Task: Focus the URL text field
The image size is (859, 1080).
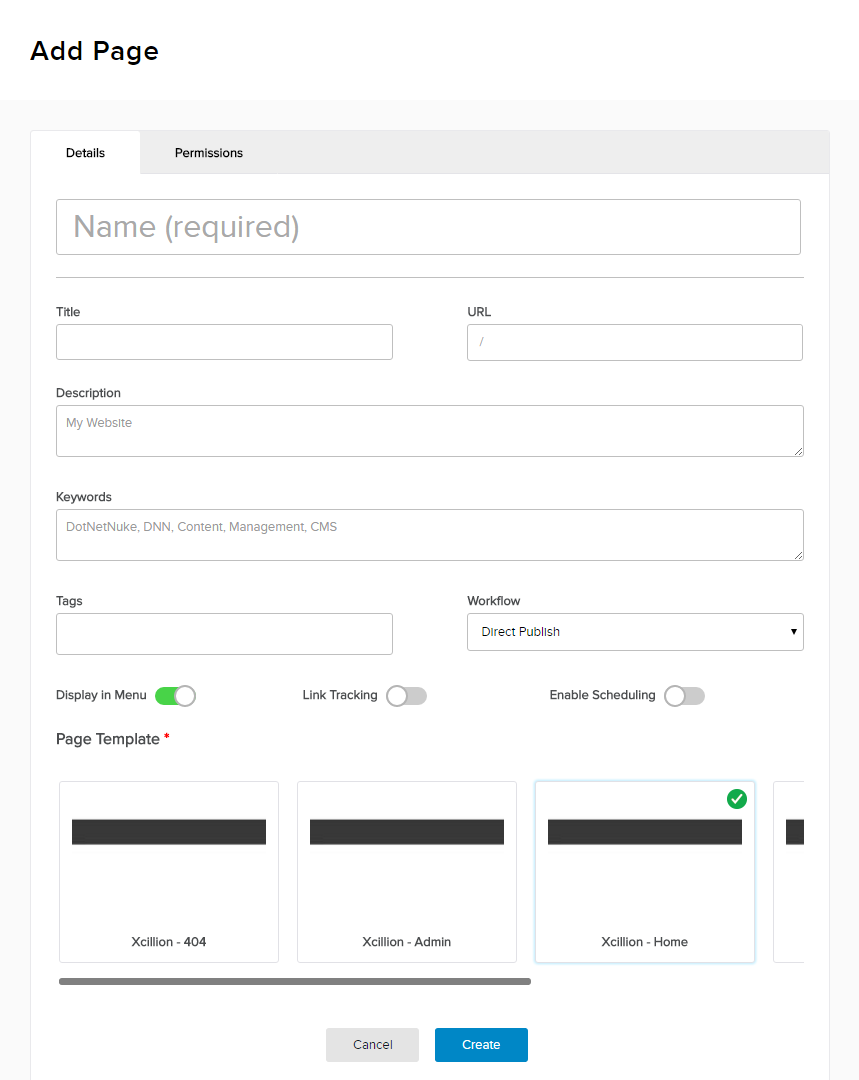Action: (635, 342)
